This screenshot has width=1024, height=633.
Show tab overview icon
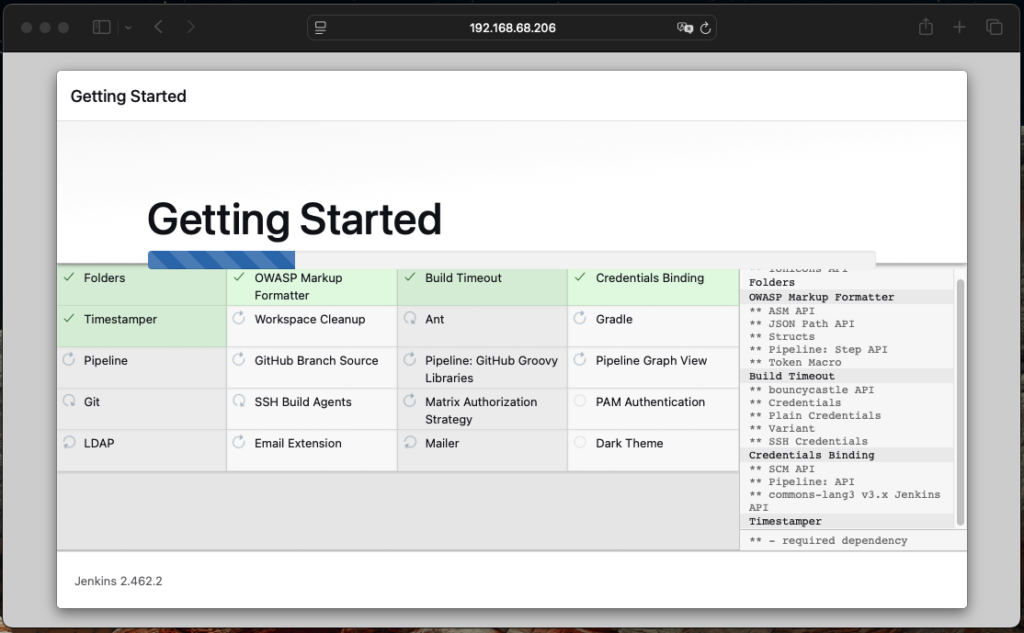pos(994,27)
